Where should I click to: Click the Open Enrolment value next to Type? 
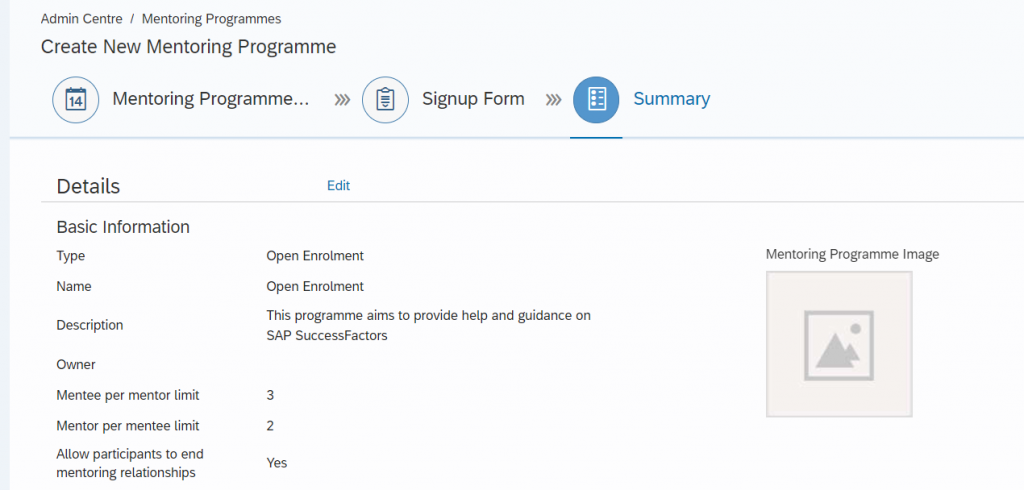point(315,256)
